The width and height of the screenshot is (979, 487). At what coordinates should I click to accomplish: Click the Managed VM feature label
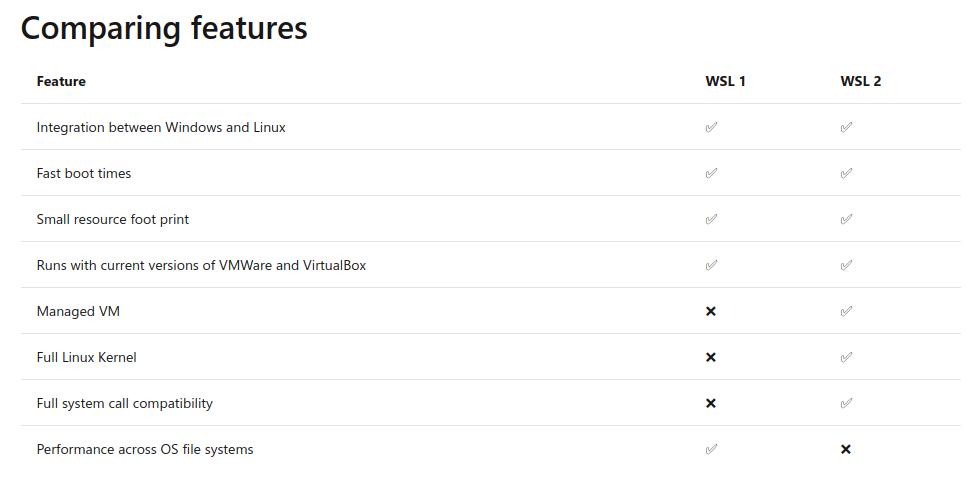[78, 311]
